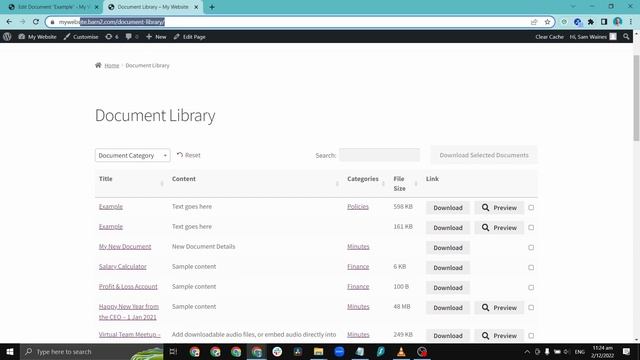Go back with the browser back arrow
The image size is (640, 360).
pyautogui.click(x=9, y=22)
